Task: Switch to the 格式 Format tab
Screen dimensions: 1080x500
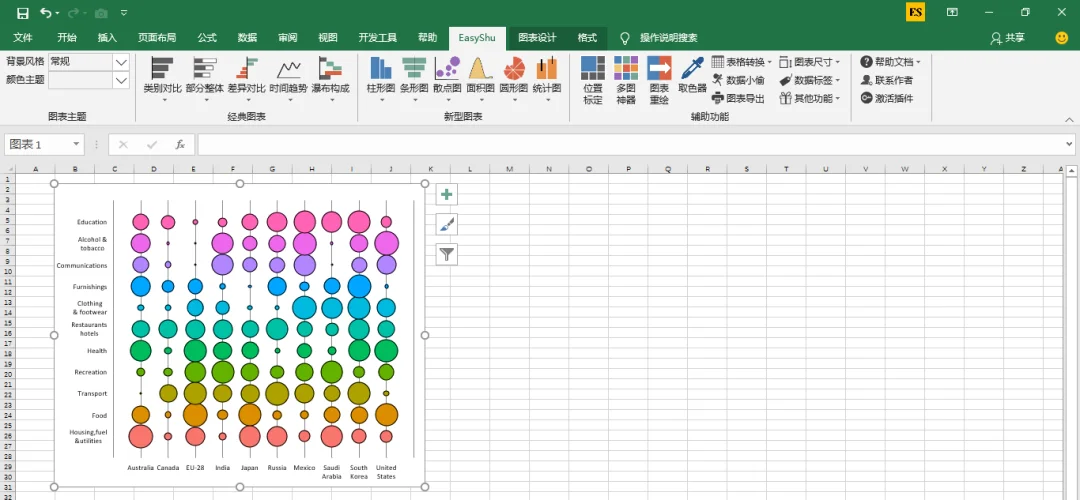Action: pos(587,38)
